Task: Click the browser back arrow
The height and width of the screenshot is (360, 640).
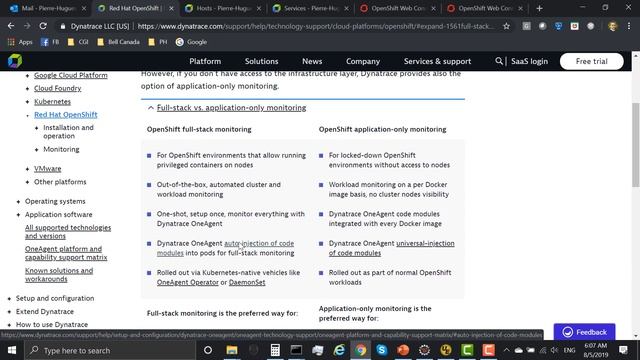Action: tap(11, 26)
